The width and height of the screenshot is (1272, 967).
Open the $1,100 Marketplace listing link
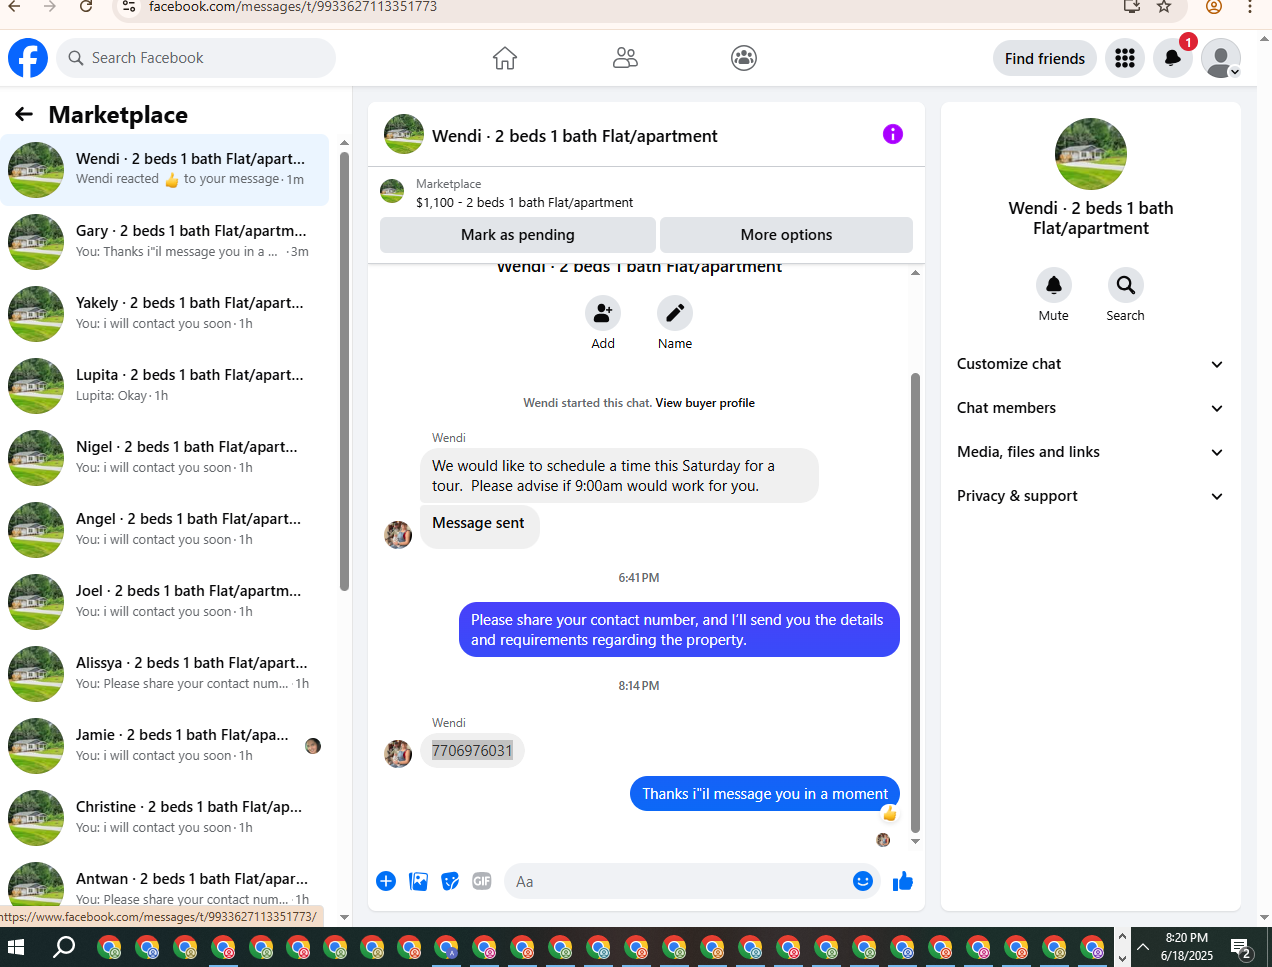[524, 202]
